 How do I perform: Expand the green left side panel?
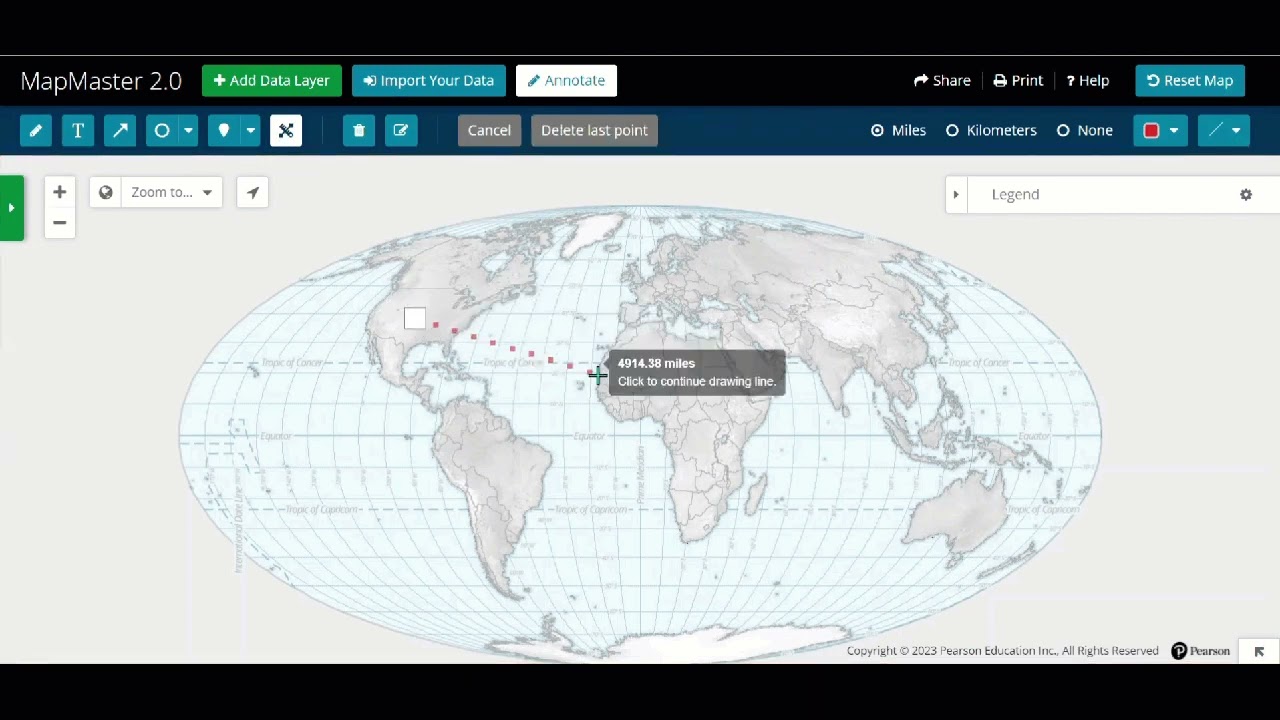tap(11, 208)
